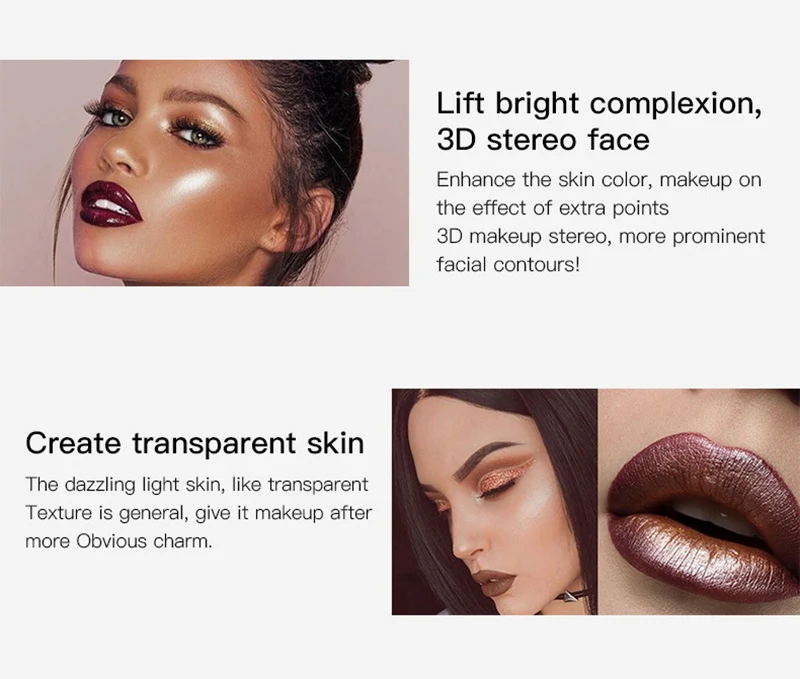Click the dark red lips of top model
This screenshot has width=800, height=679.
(x=110, y=203)
